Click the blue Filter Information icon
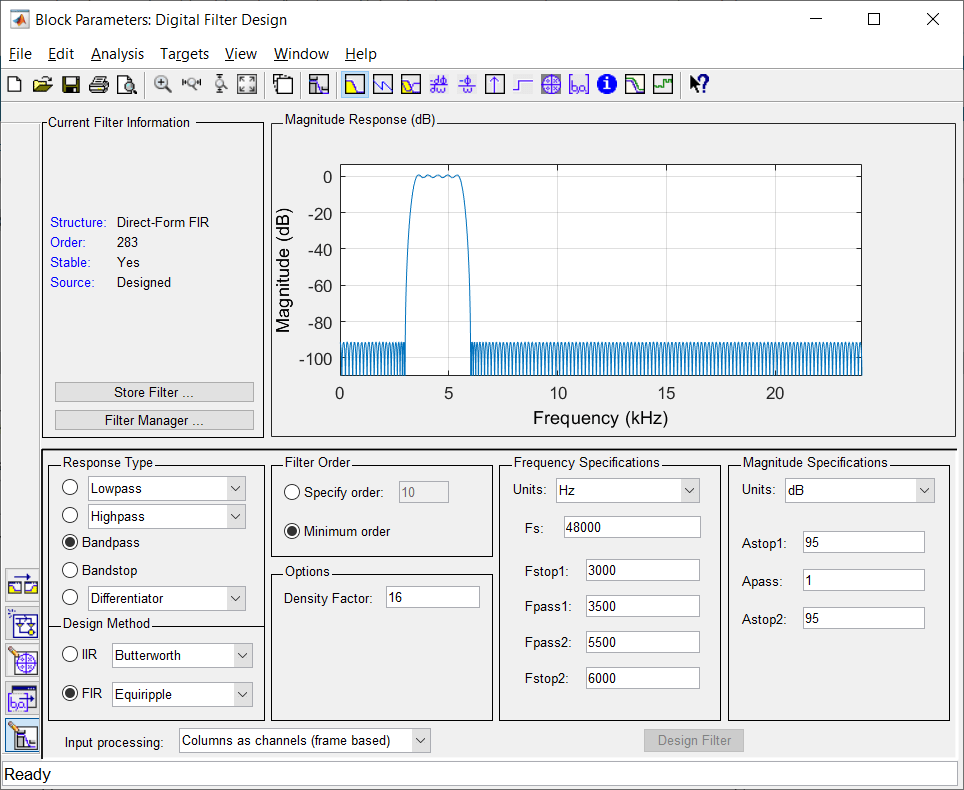The width and height of the screenshot is (964, 790). (x=606, y=85)
